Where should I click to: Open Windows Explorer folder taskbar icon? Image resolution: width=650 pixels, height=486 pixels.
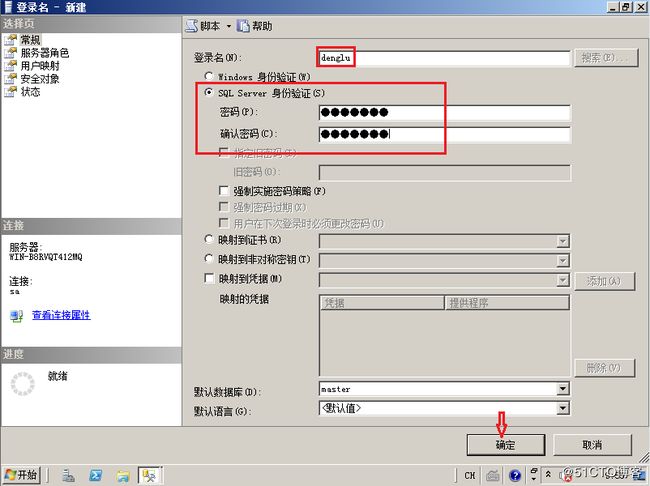[x=123, y=475]
